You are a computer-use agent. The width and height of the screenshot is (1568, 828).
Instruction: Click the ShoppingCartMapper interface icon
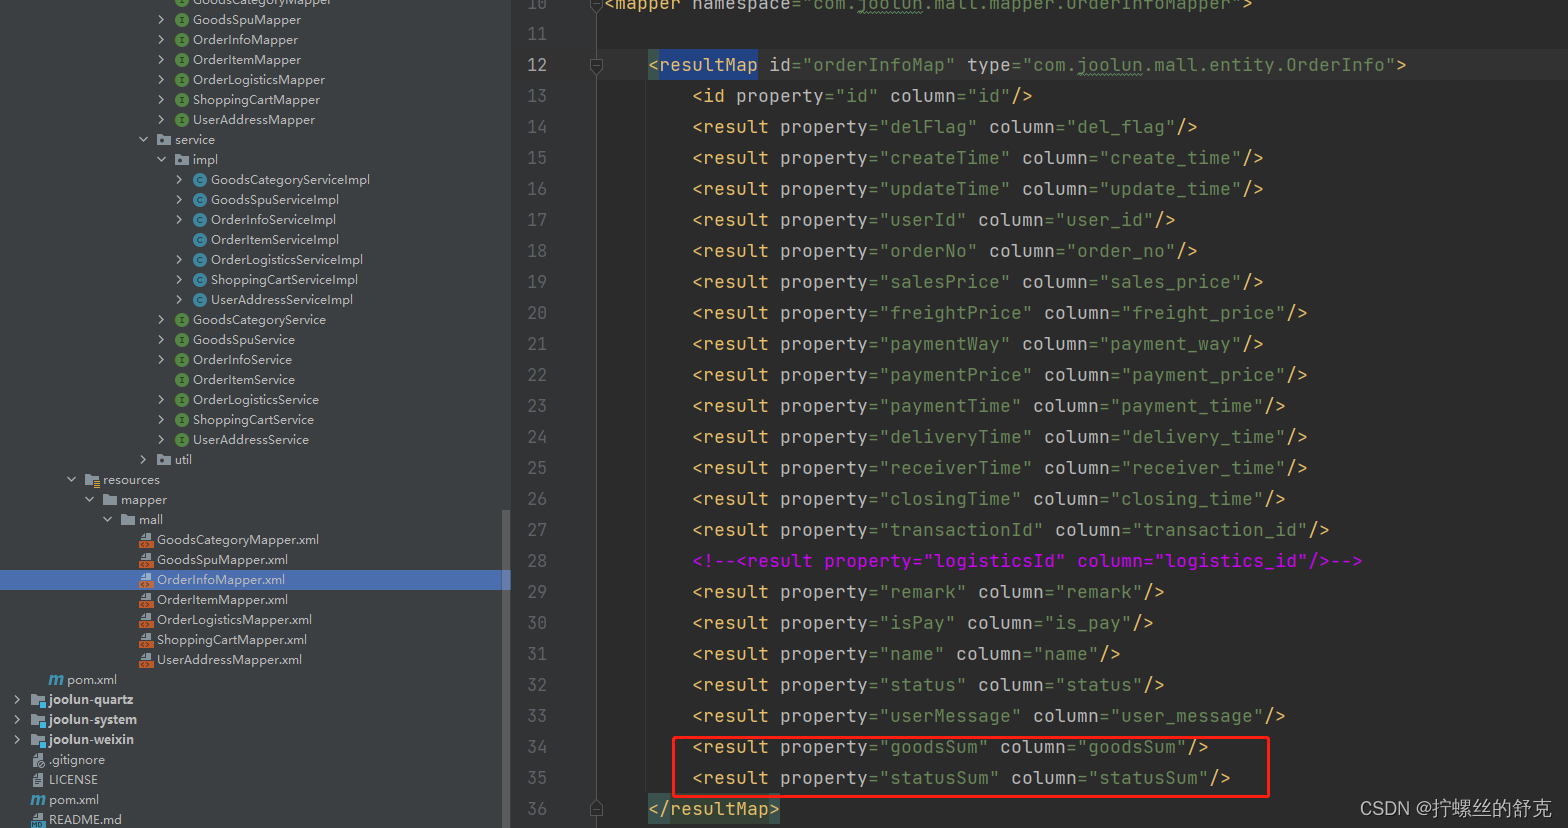(x=182, y=100)
